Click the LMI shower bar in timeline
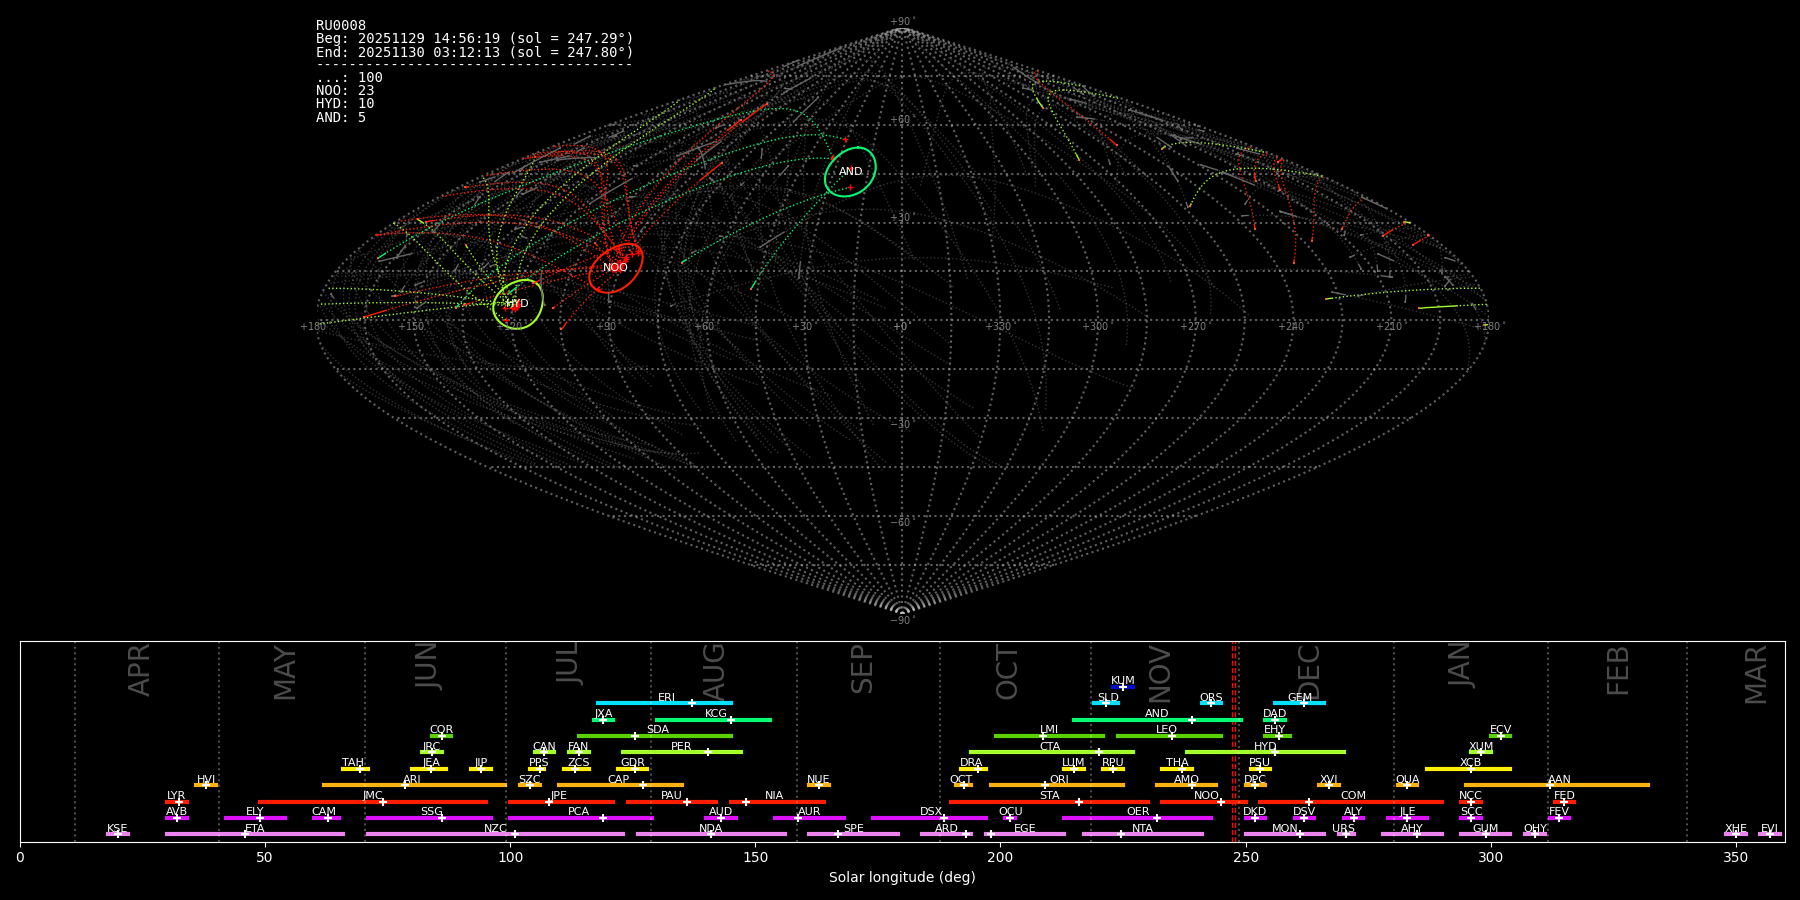1800x900 pixels. [x=1049, y=736]
